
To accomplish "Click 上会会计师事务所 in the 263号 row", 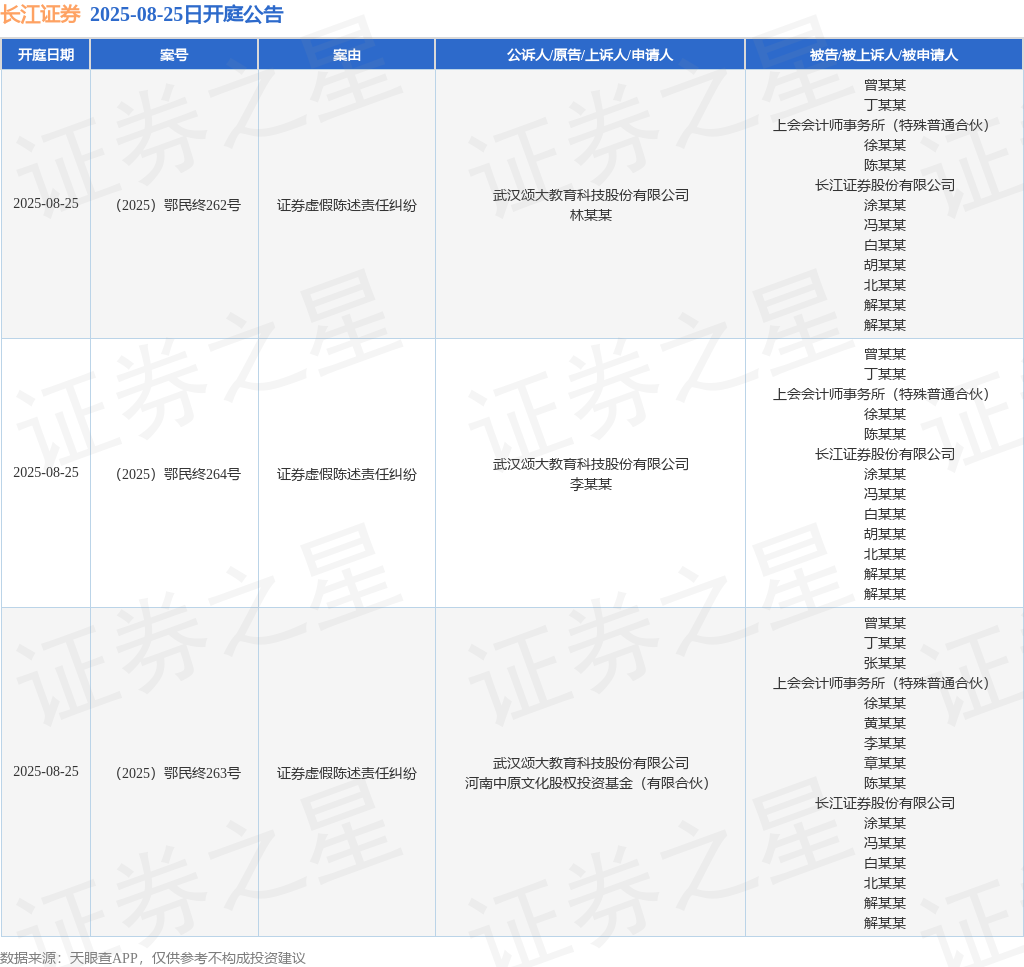I will (x=882, y=683).
